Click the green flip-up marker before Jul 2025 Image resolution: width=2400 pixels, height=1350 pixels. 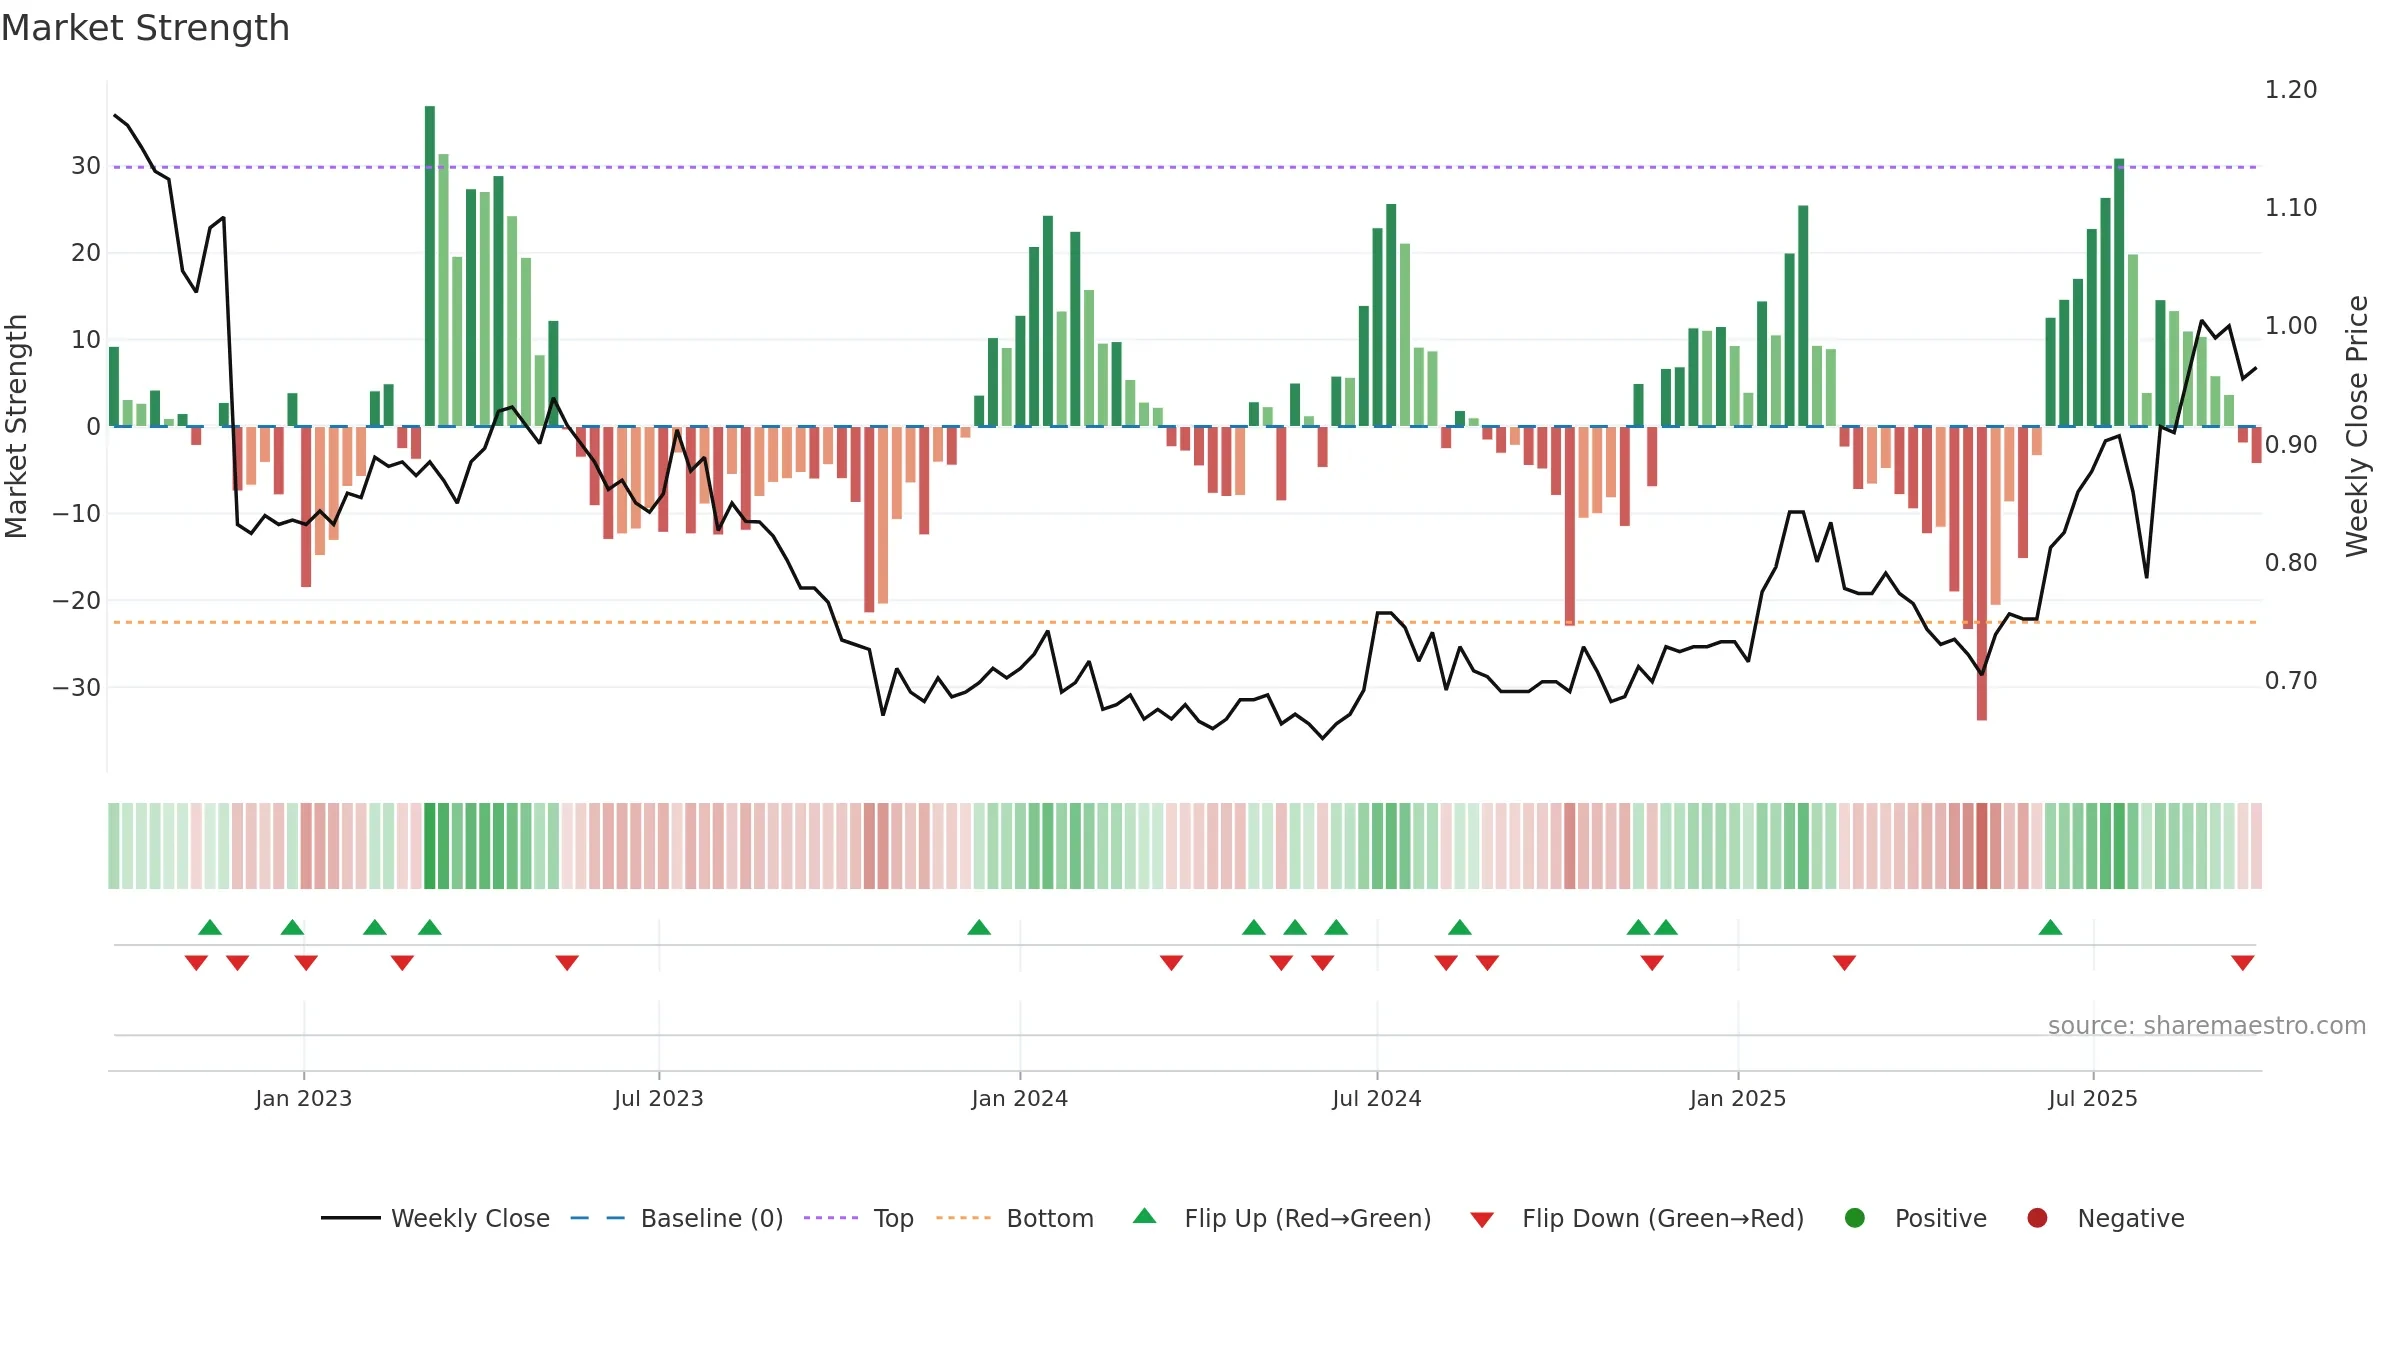[x=2051, y=927]
